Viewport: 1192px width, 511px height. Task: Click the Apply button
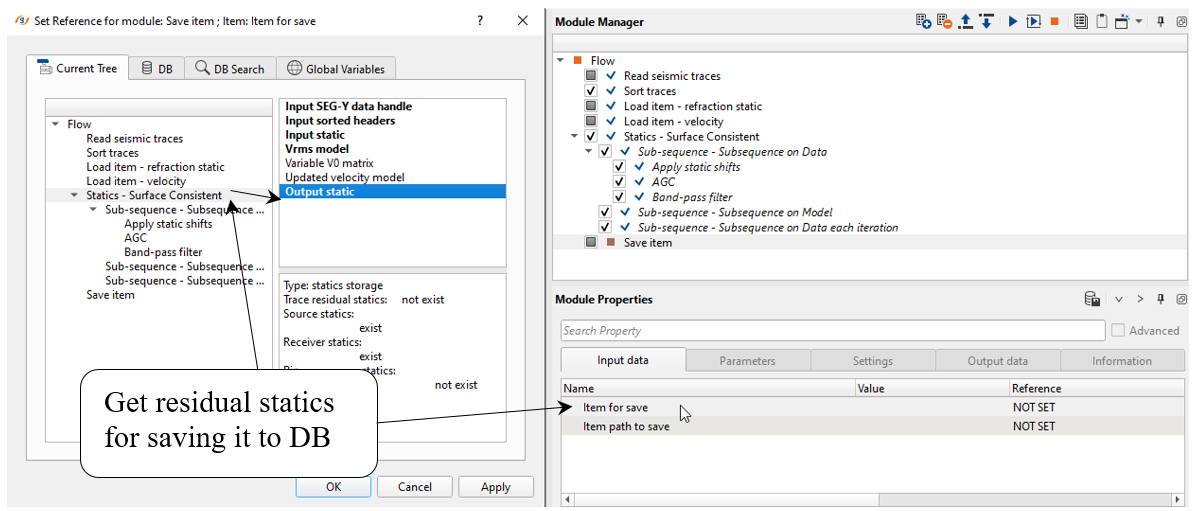tap(495, 487)
